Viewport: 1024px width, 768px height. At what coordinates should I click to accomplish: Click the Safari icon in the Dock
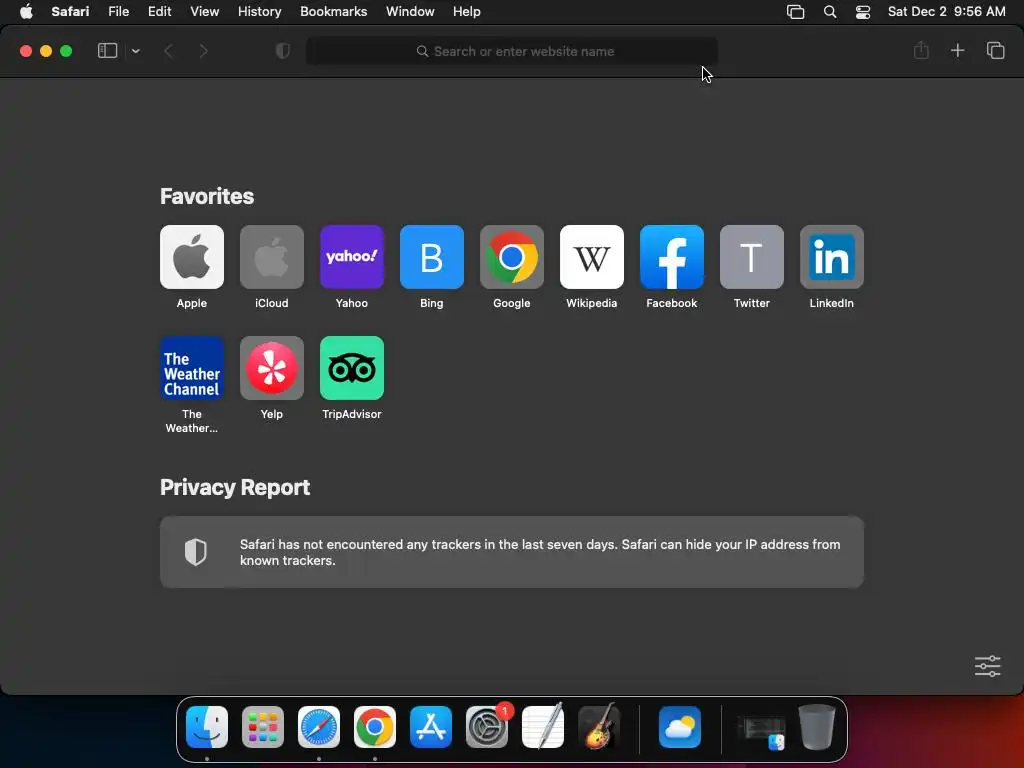tap(319, 727)
